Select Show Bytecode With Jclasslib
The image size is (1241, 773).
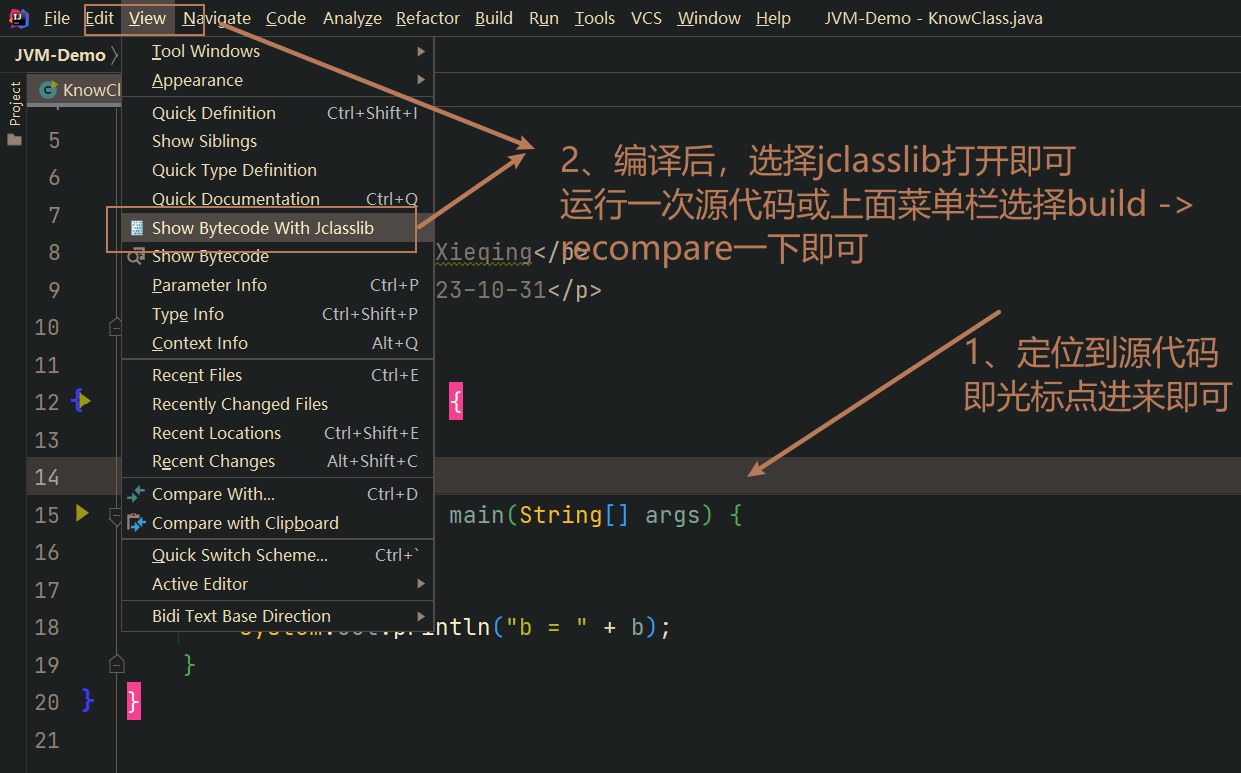[x=277, y=228]
